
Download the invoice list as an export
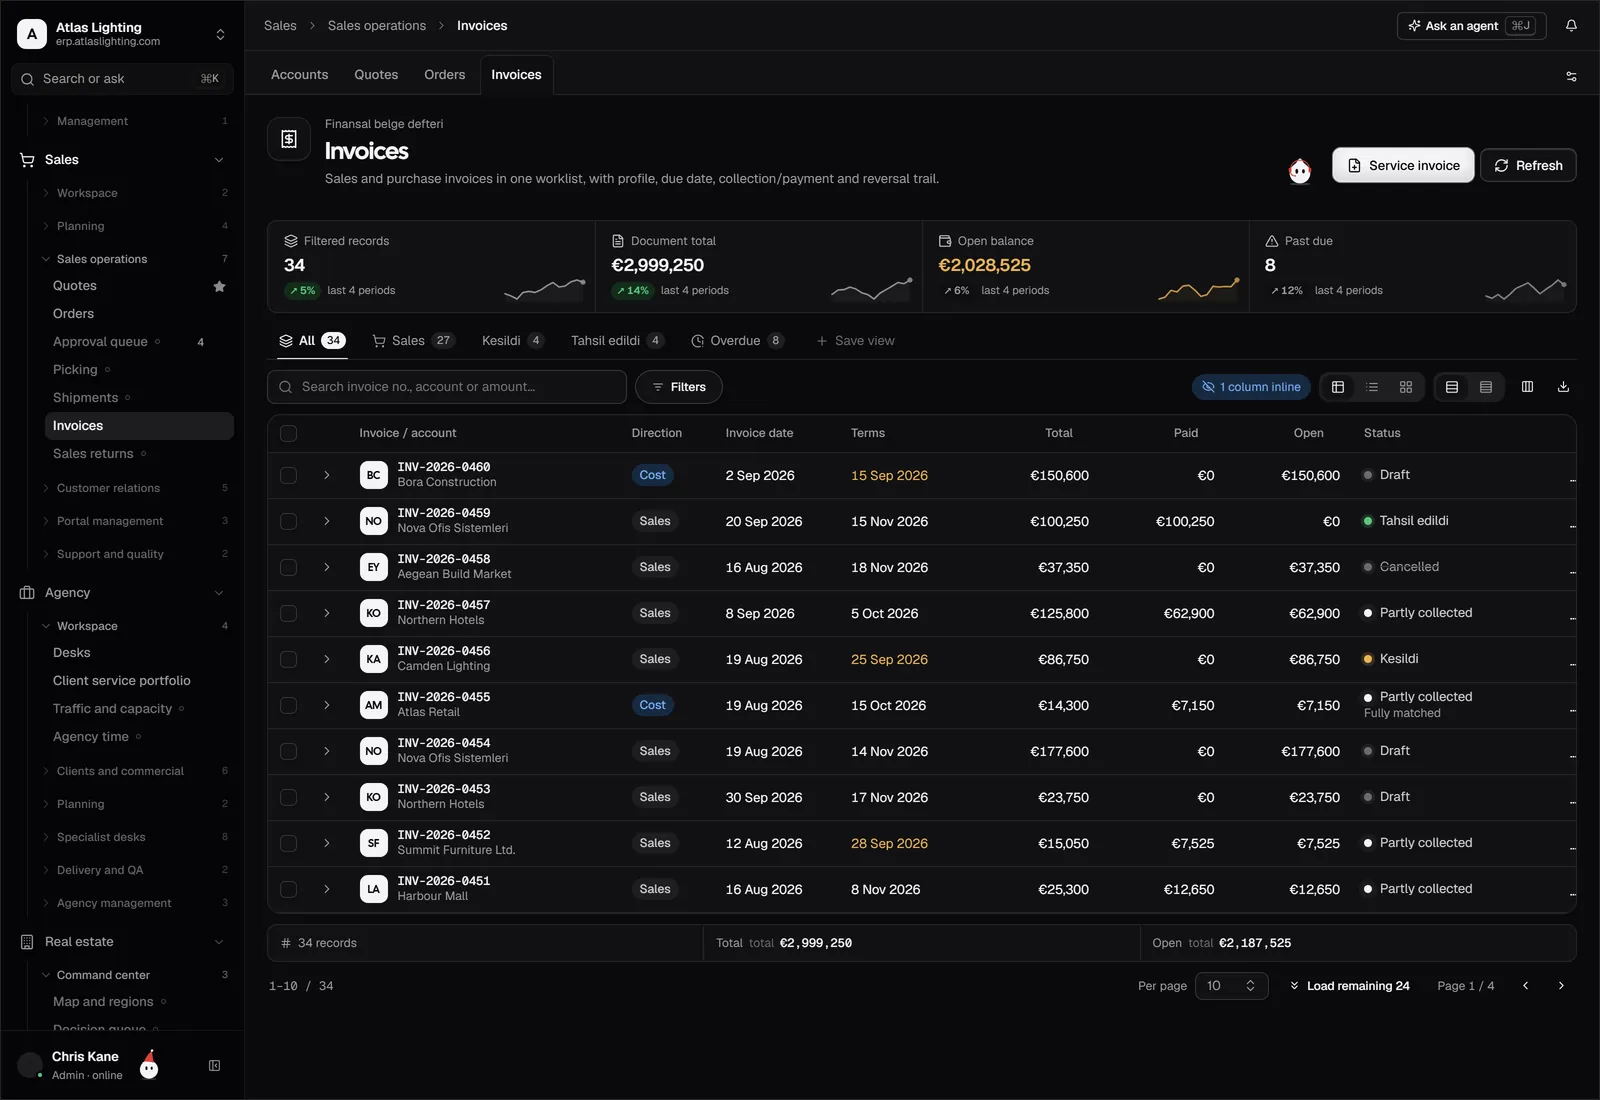(1563, 387)
